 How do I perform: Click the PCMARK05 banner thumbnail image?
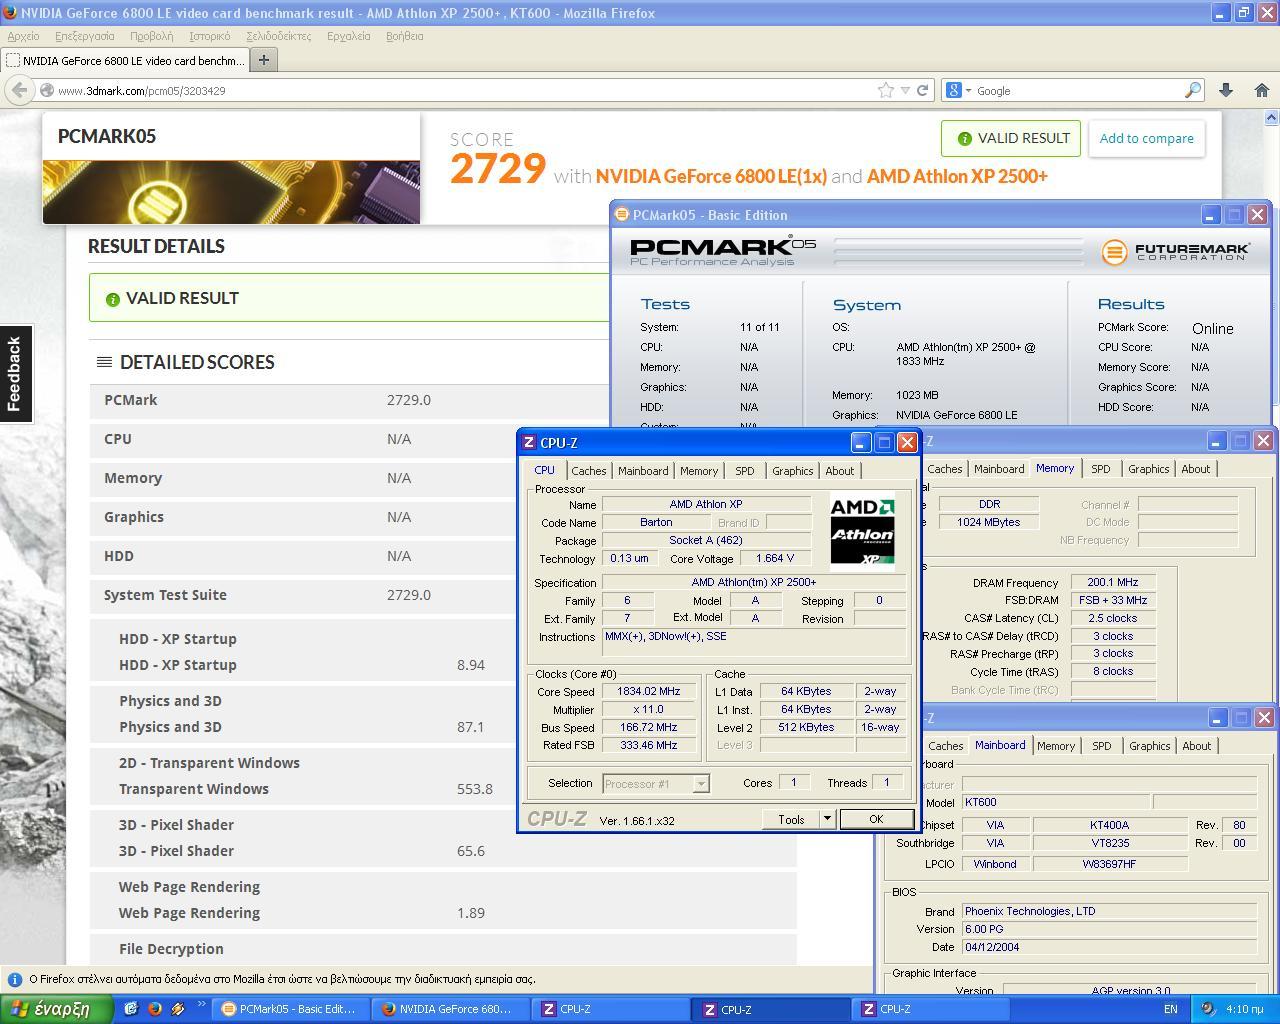pyautogui.click(x=231, y=191)
